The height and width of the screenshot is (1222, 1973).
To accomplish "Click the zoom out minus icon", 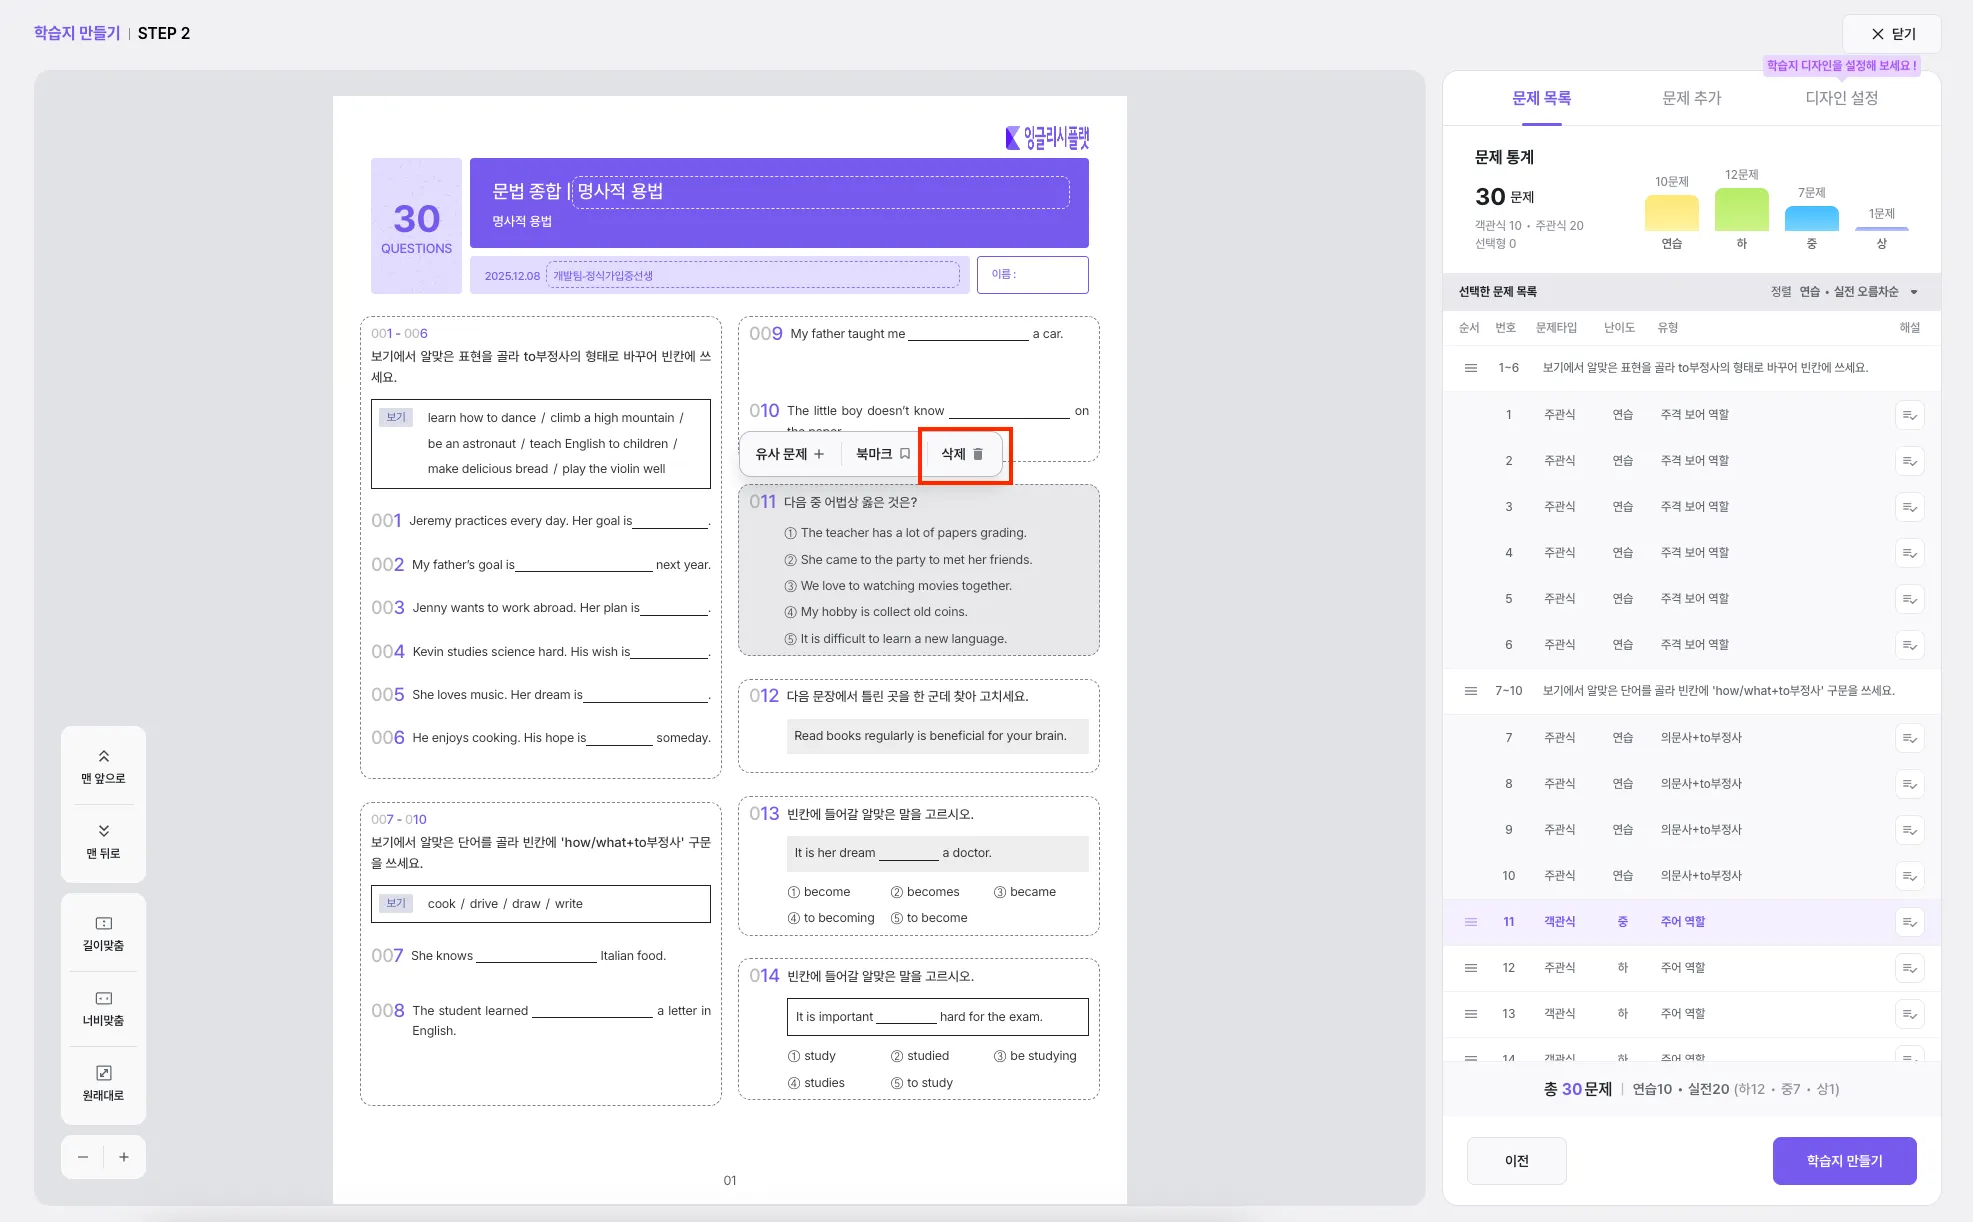I will click(x=83, y=1157).
